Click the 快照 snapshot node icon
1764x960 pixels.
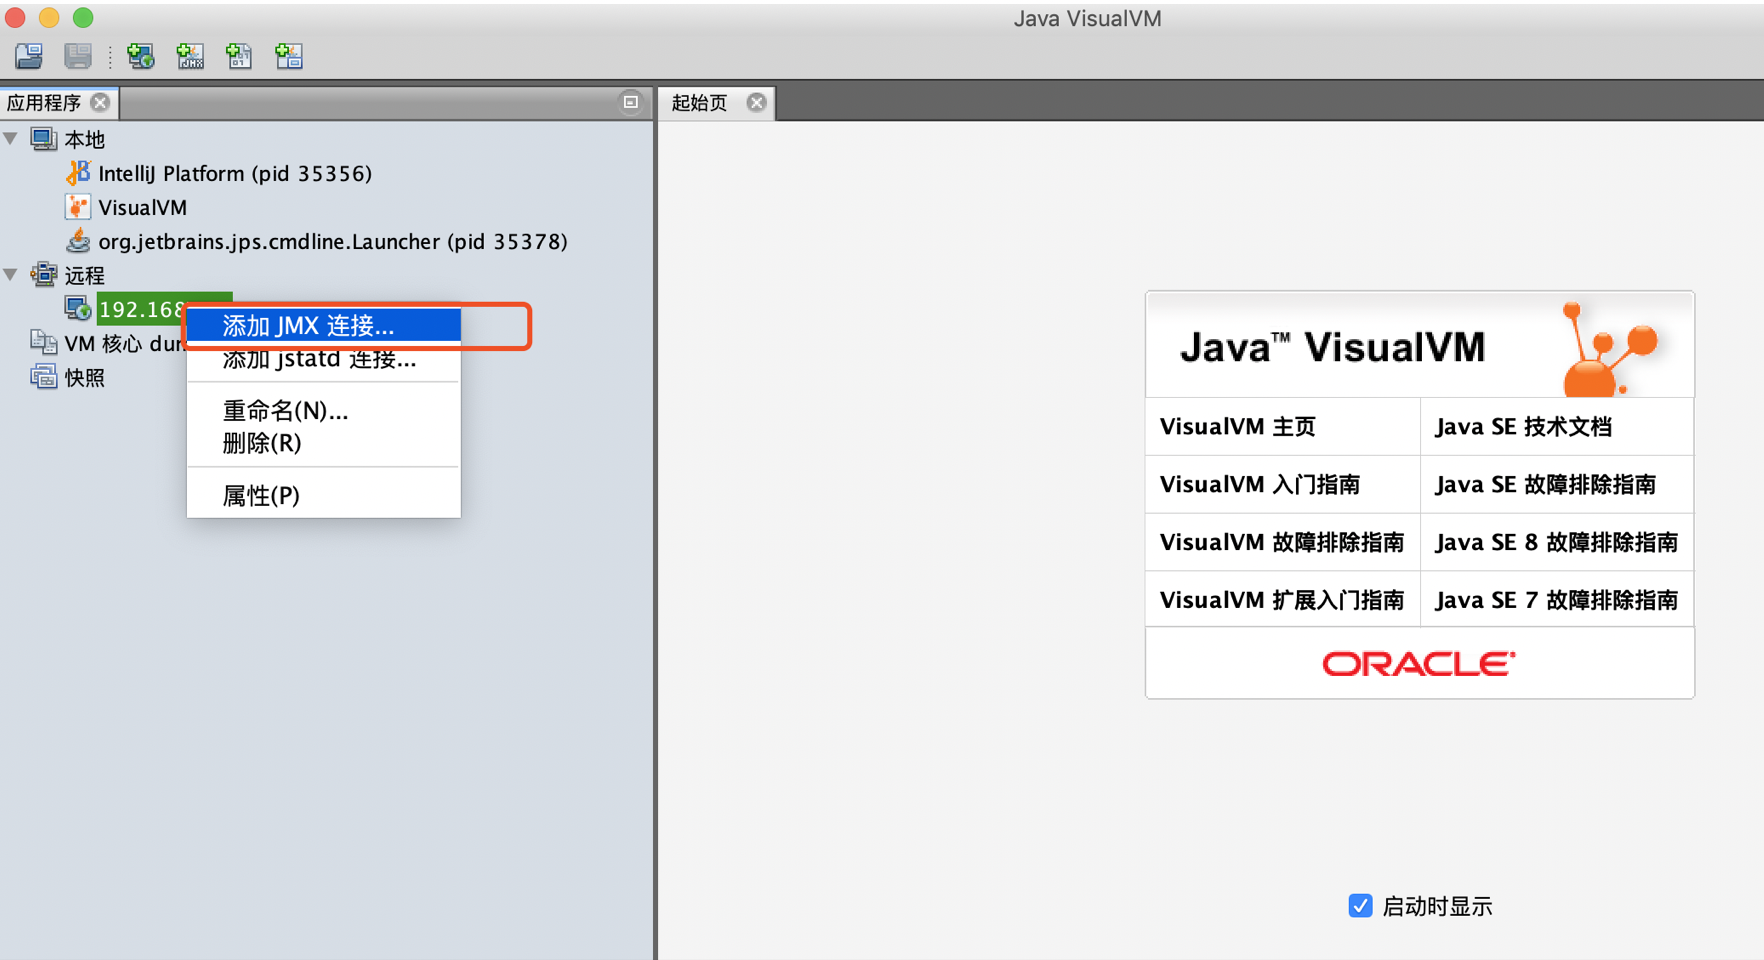coord(44,377)
